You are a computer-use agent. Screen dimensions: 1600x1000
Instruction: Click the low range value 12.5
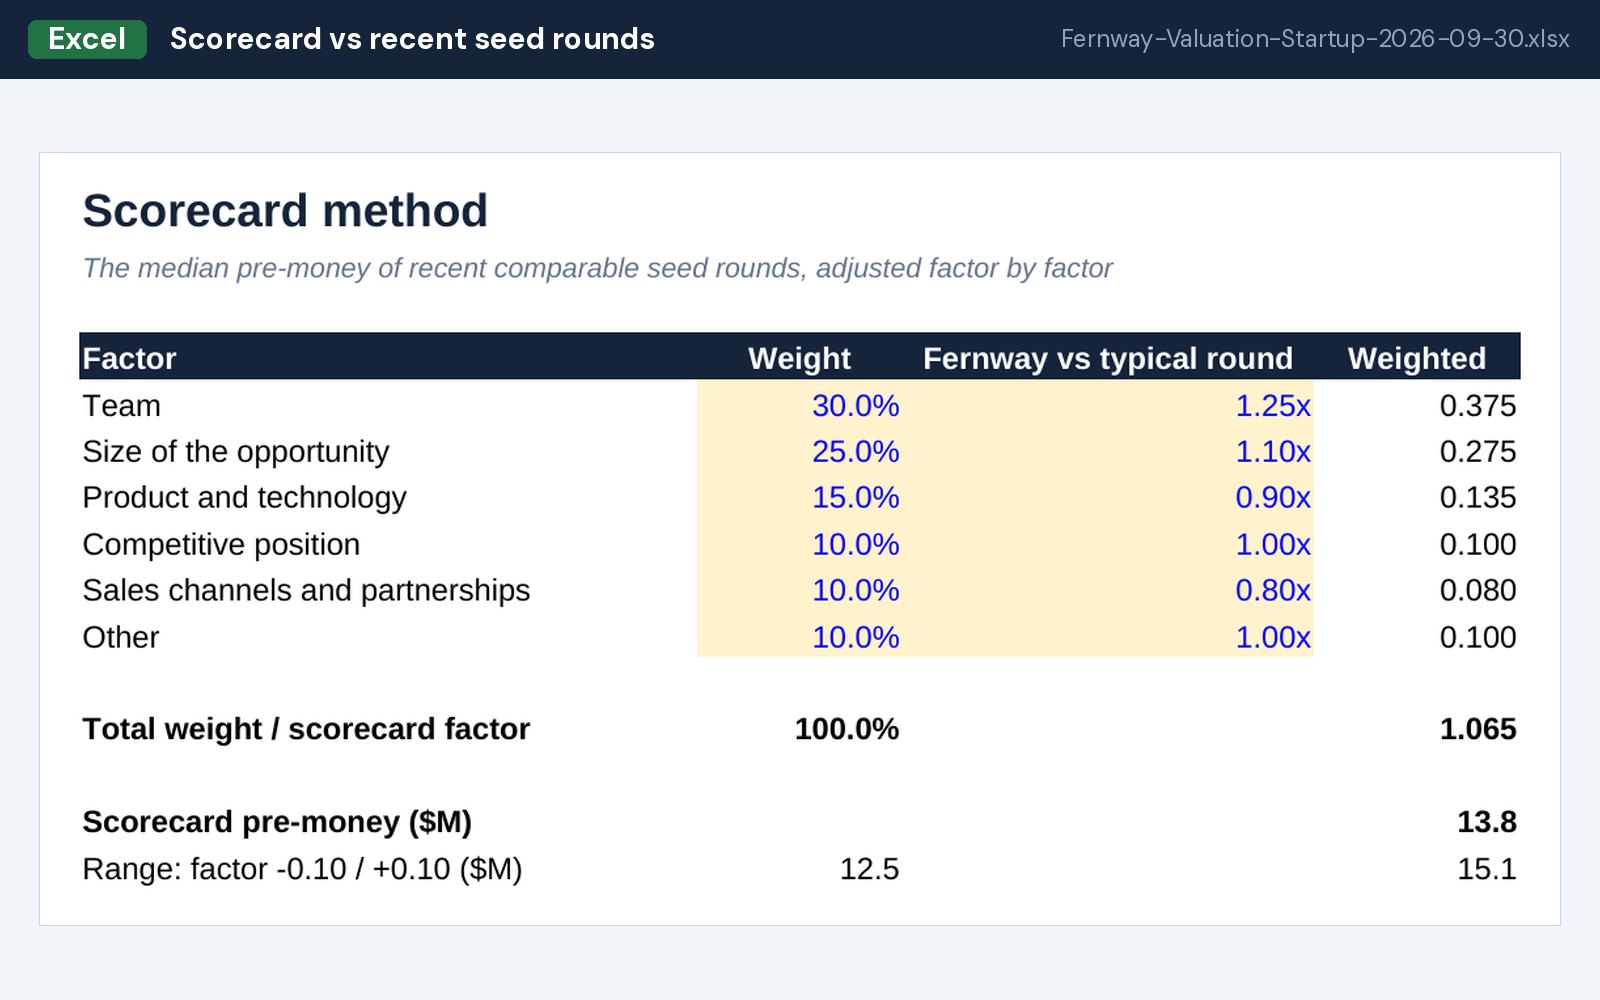pos(869,869)
